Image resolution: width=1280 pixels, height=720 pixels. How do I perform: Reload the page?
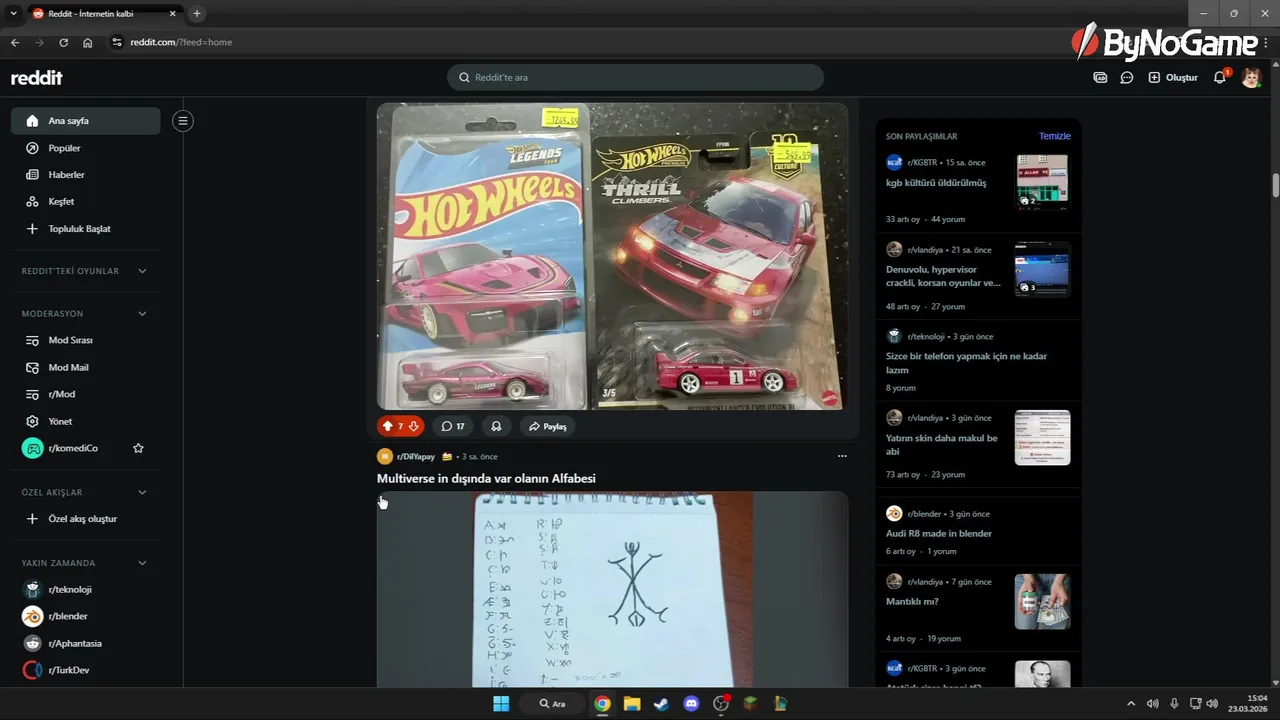tap(64, 42)
